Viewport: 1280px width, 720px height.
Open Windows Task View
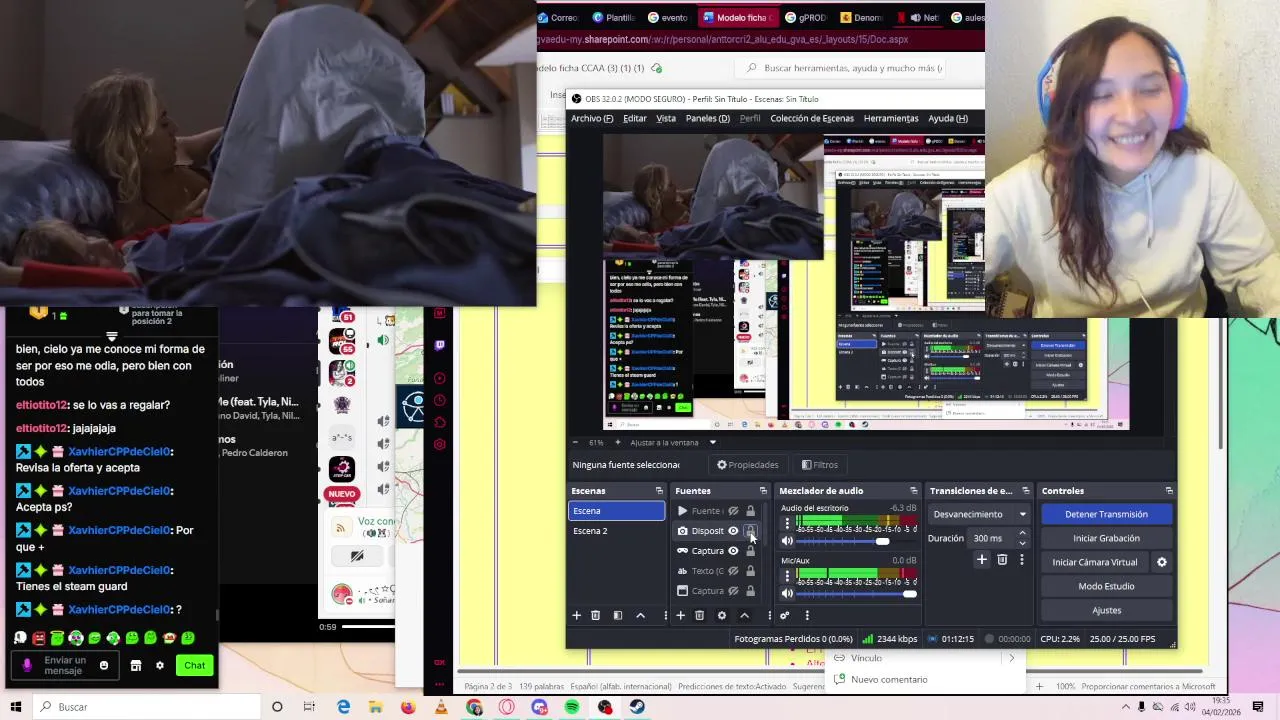[309, 707]
